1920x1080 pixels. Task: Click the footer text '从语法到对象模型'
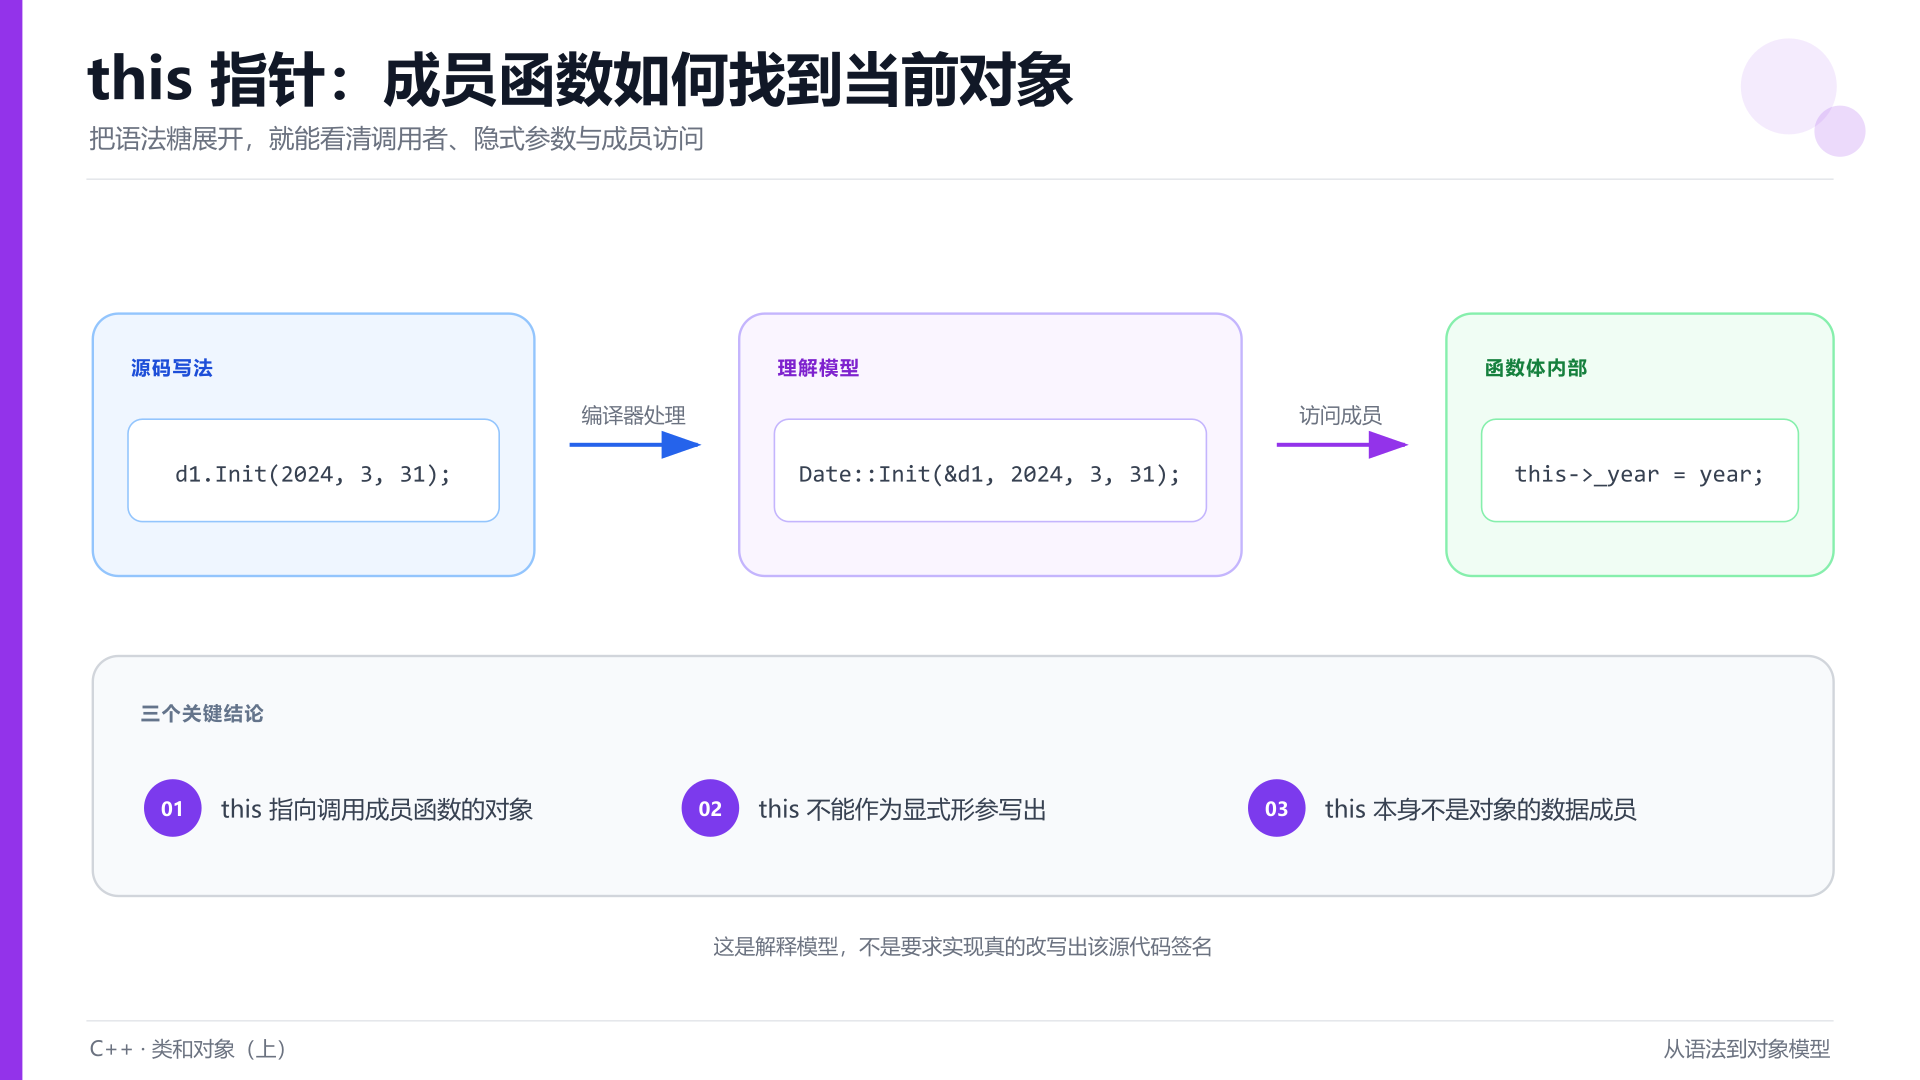tap(1747, 1049)
